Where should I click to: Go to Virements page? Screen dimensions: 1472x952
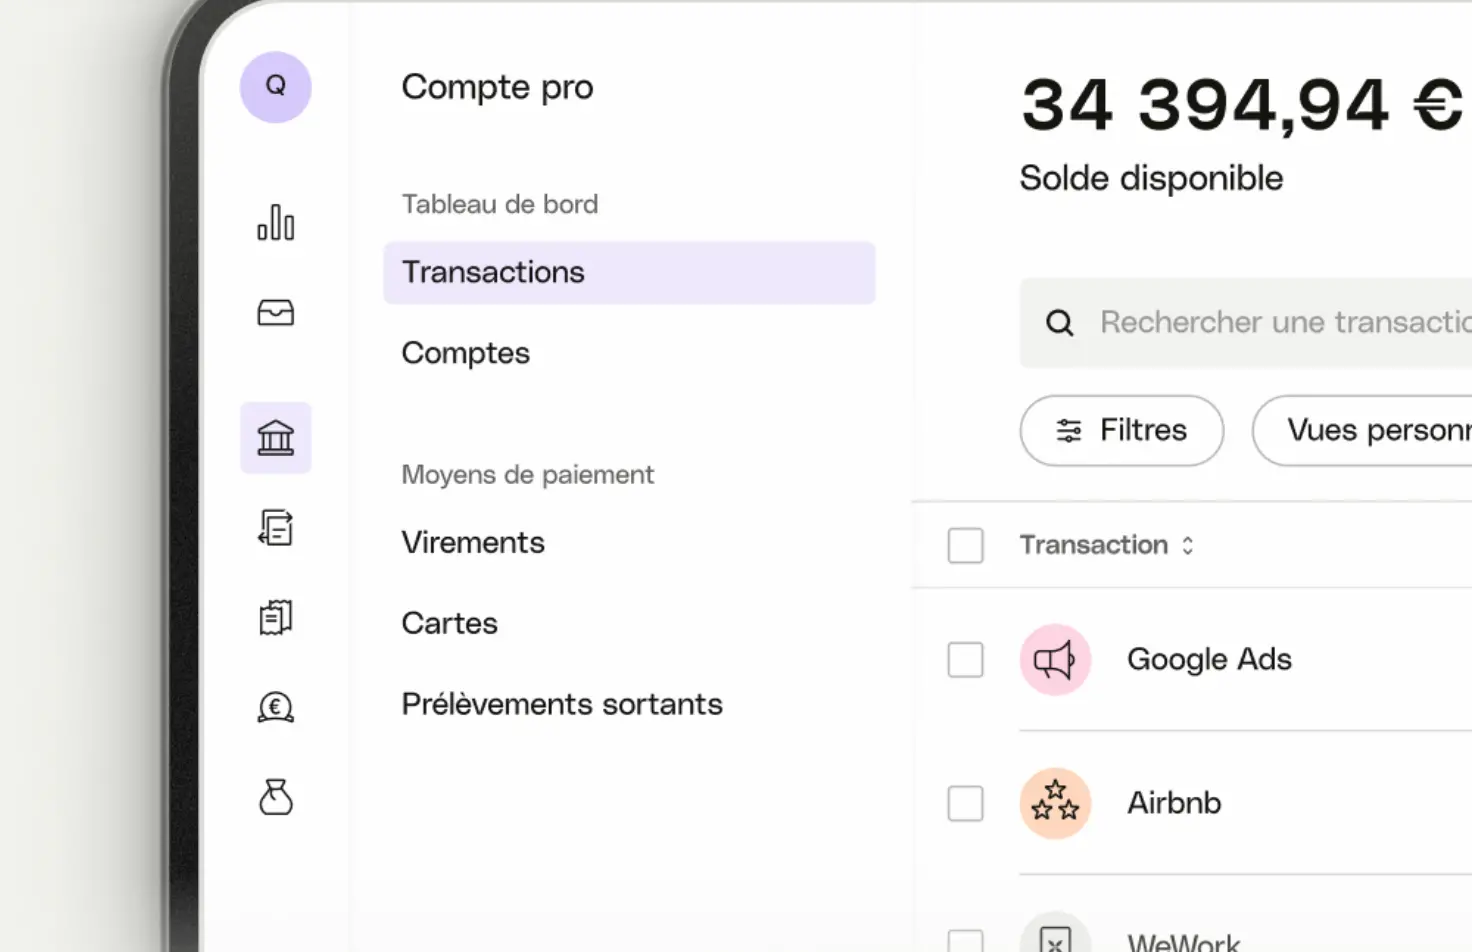473,542
